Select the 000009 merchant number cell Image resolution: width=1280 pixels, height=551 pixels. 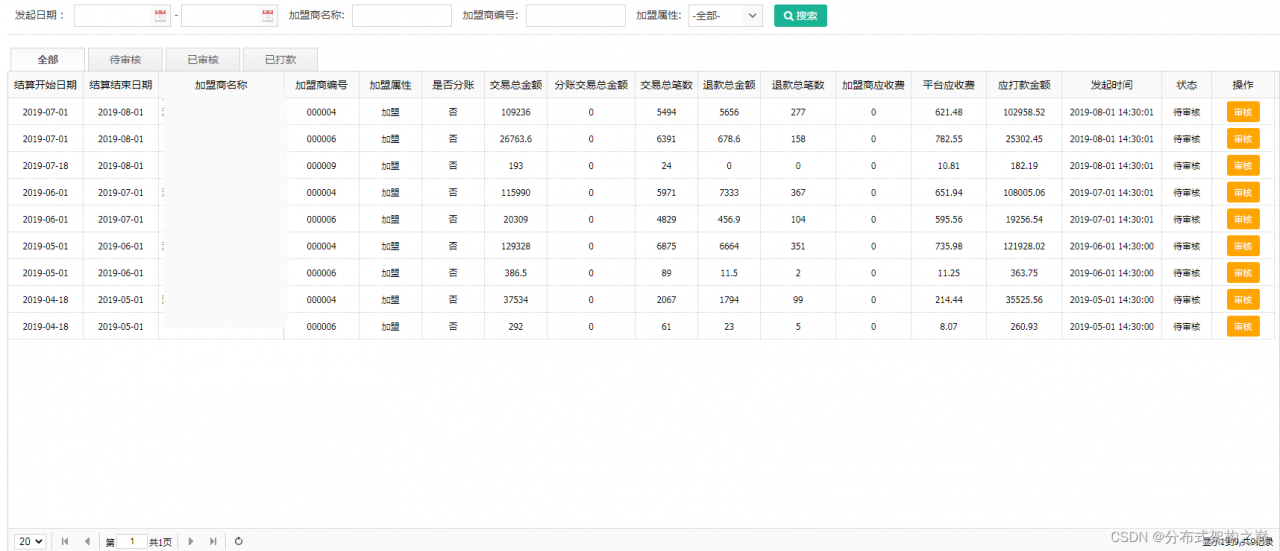pos(321,166)
